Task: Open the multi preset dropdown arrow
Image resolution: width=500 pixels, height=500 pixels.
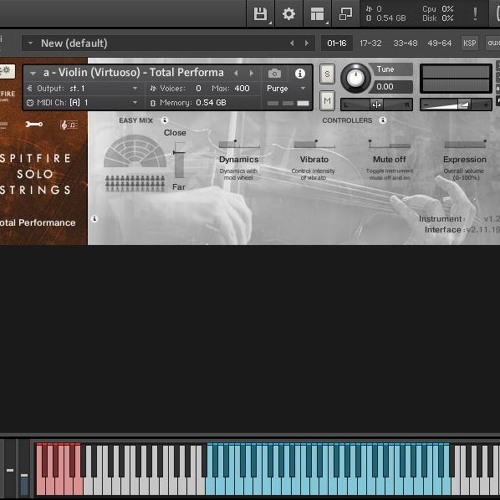Action: (x=30, y=43)
